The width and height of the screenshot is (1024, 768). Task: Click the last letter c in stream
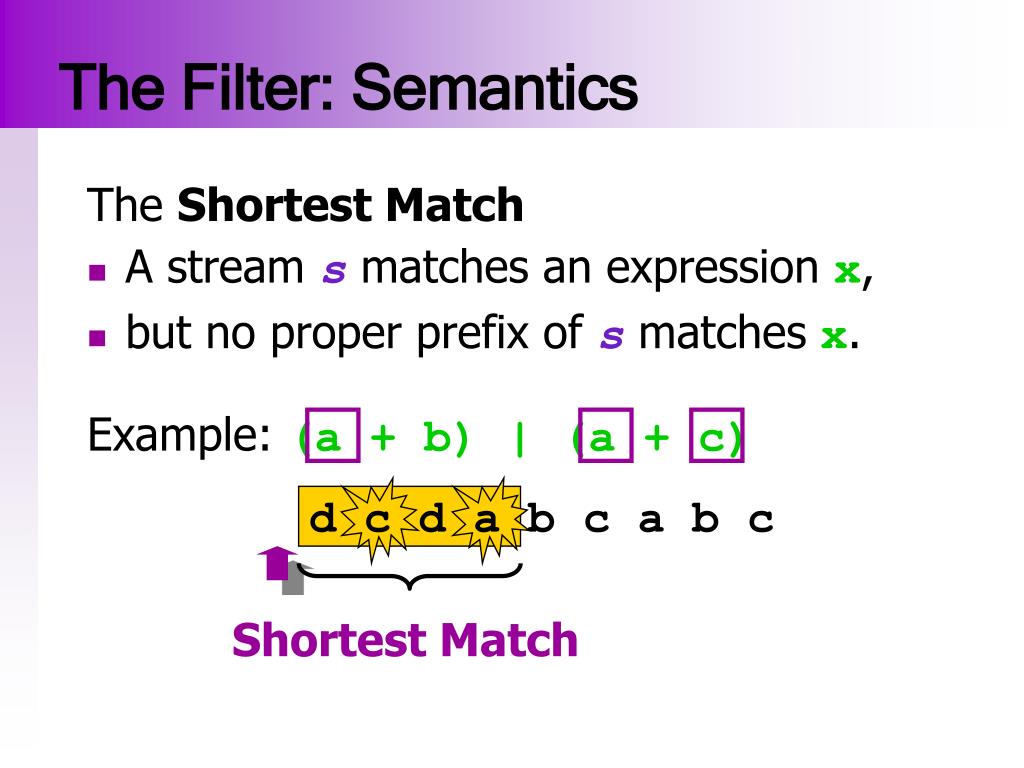(761, 520)
